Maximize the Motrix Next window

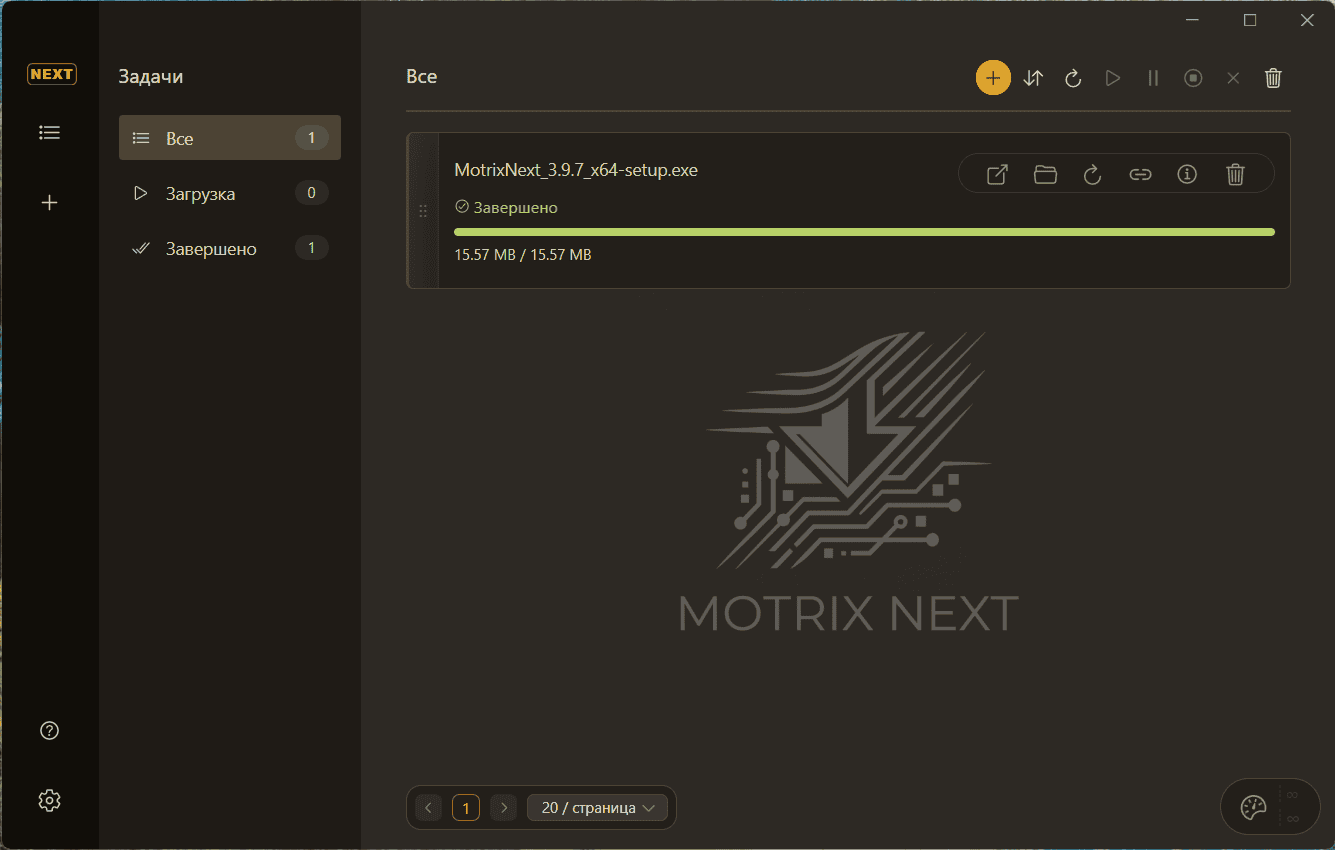[x=1250, y=20]
